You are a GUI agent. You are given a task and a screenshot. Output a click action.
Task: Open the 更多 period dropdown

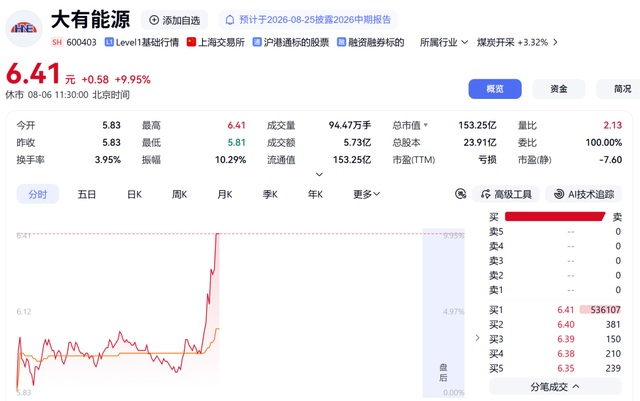coord(367,194)
